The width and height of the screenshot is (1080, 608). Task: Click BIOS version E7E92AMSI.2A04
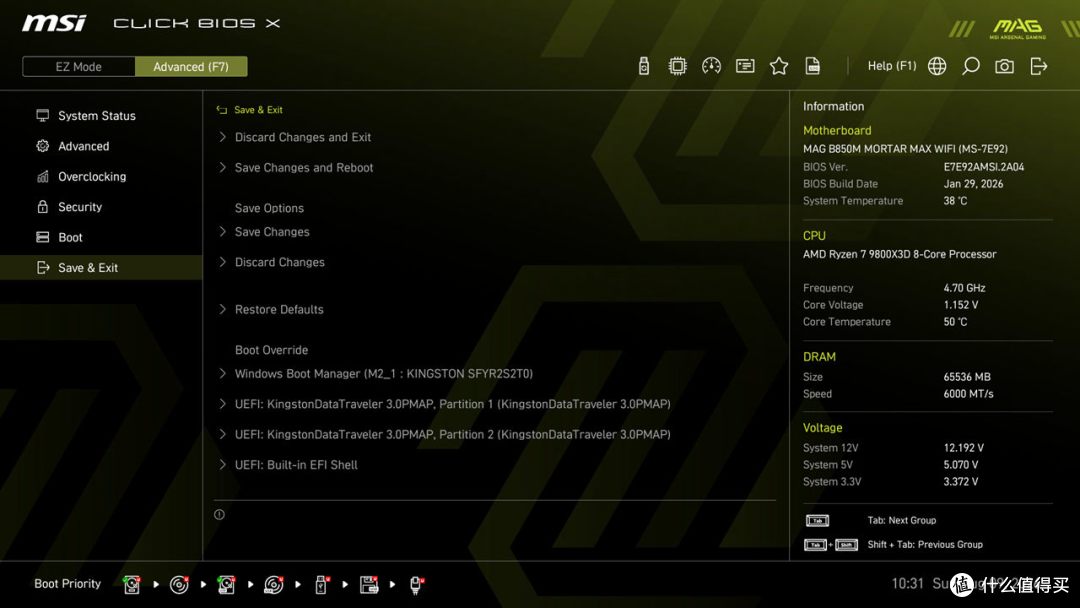[984, 167]
